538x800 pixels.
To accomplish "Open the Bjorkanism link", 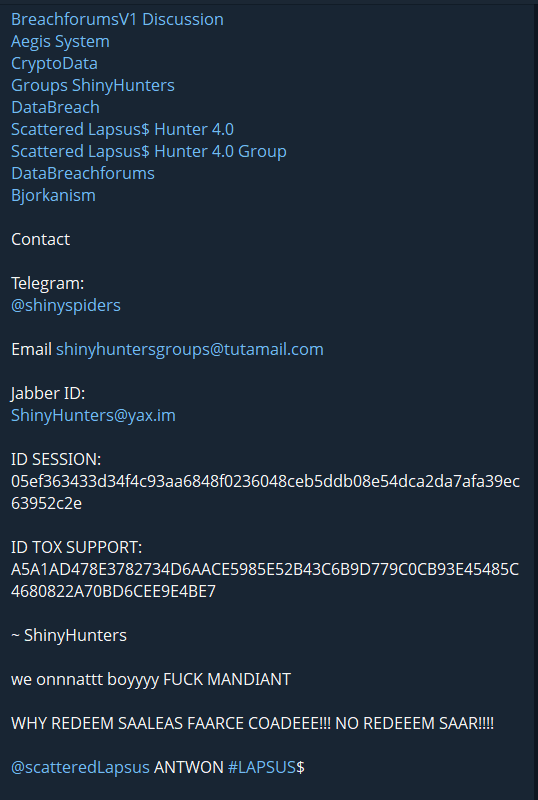I will tap(53, 195).
